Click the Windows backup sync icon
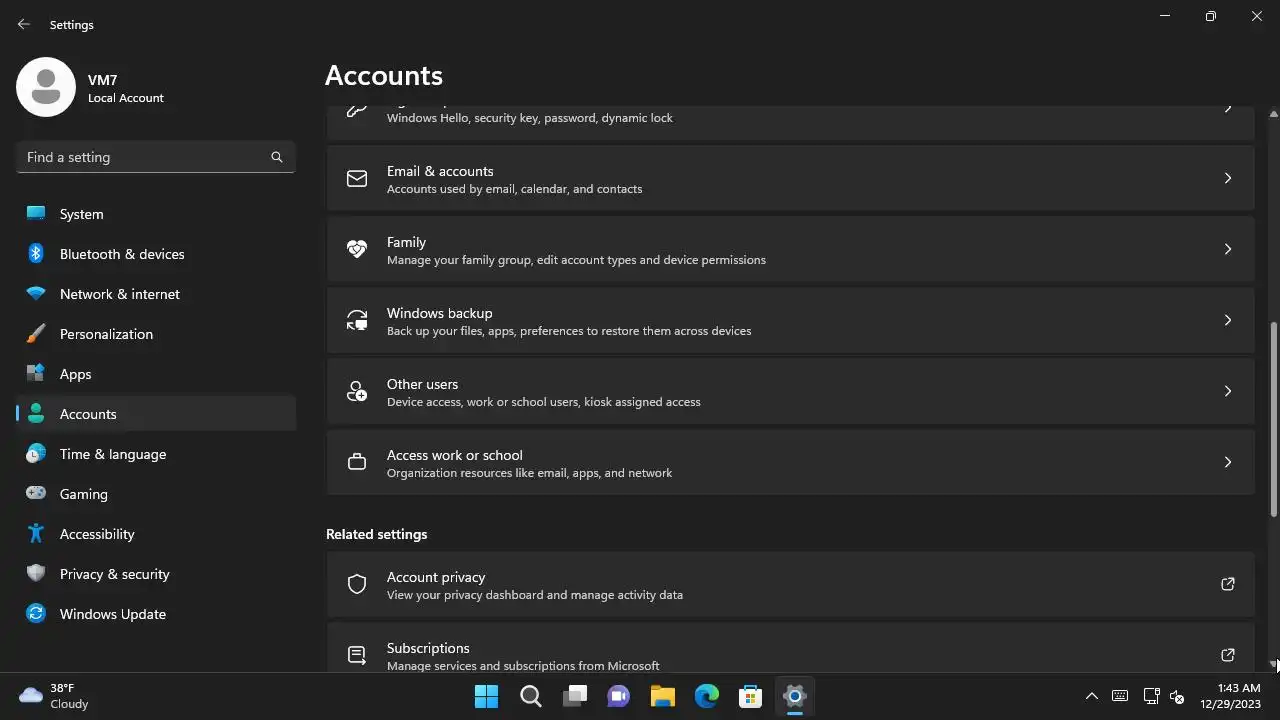This screenshot has height=720, width=1280. click(x=357, y=320)
